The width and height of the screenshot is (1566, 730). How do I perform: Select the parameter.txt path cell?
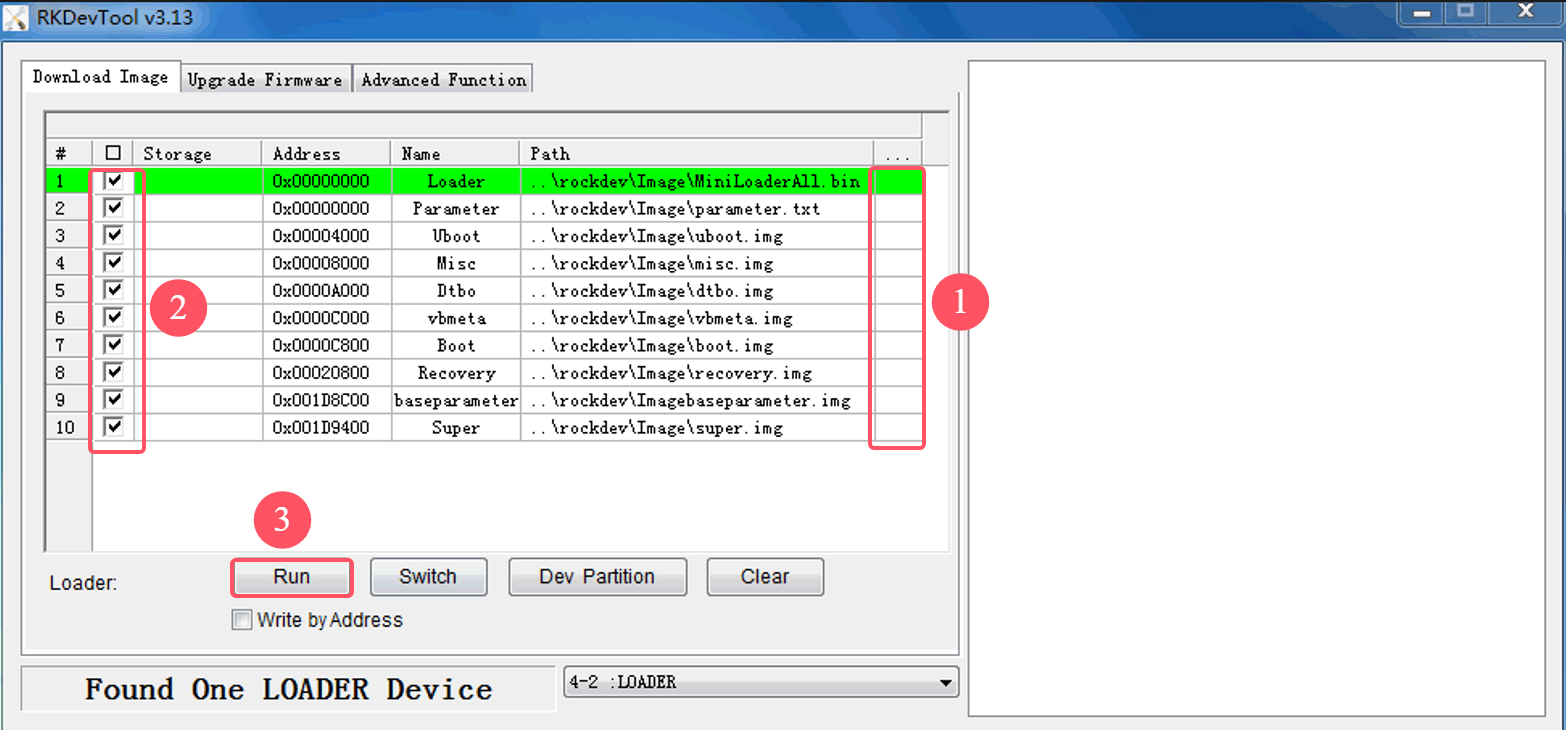tap(696, 208)
